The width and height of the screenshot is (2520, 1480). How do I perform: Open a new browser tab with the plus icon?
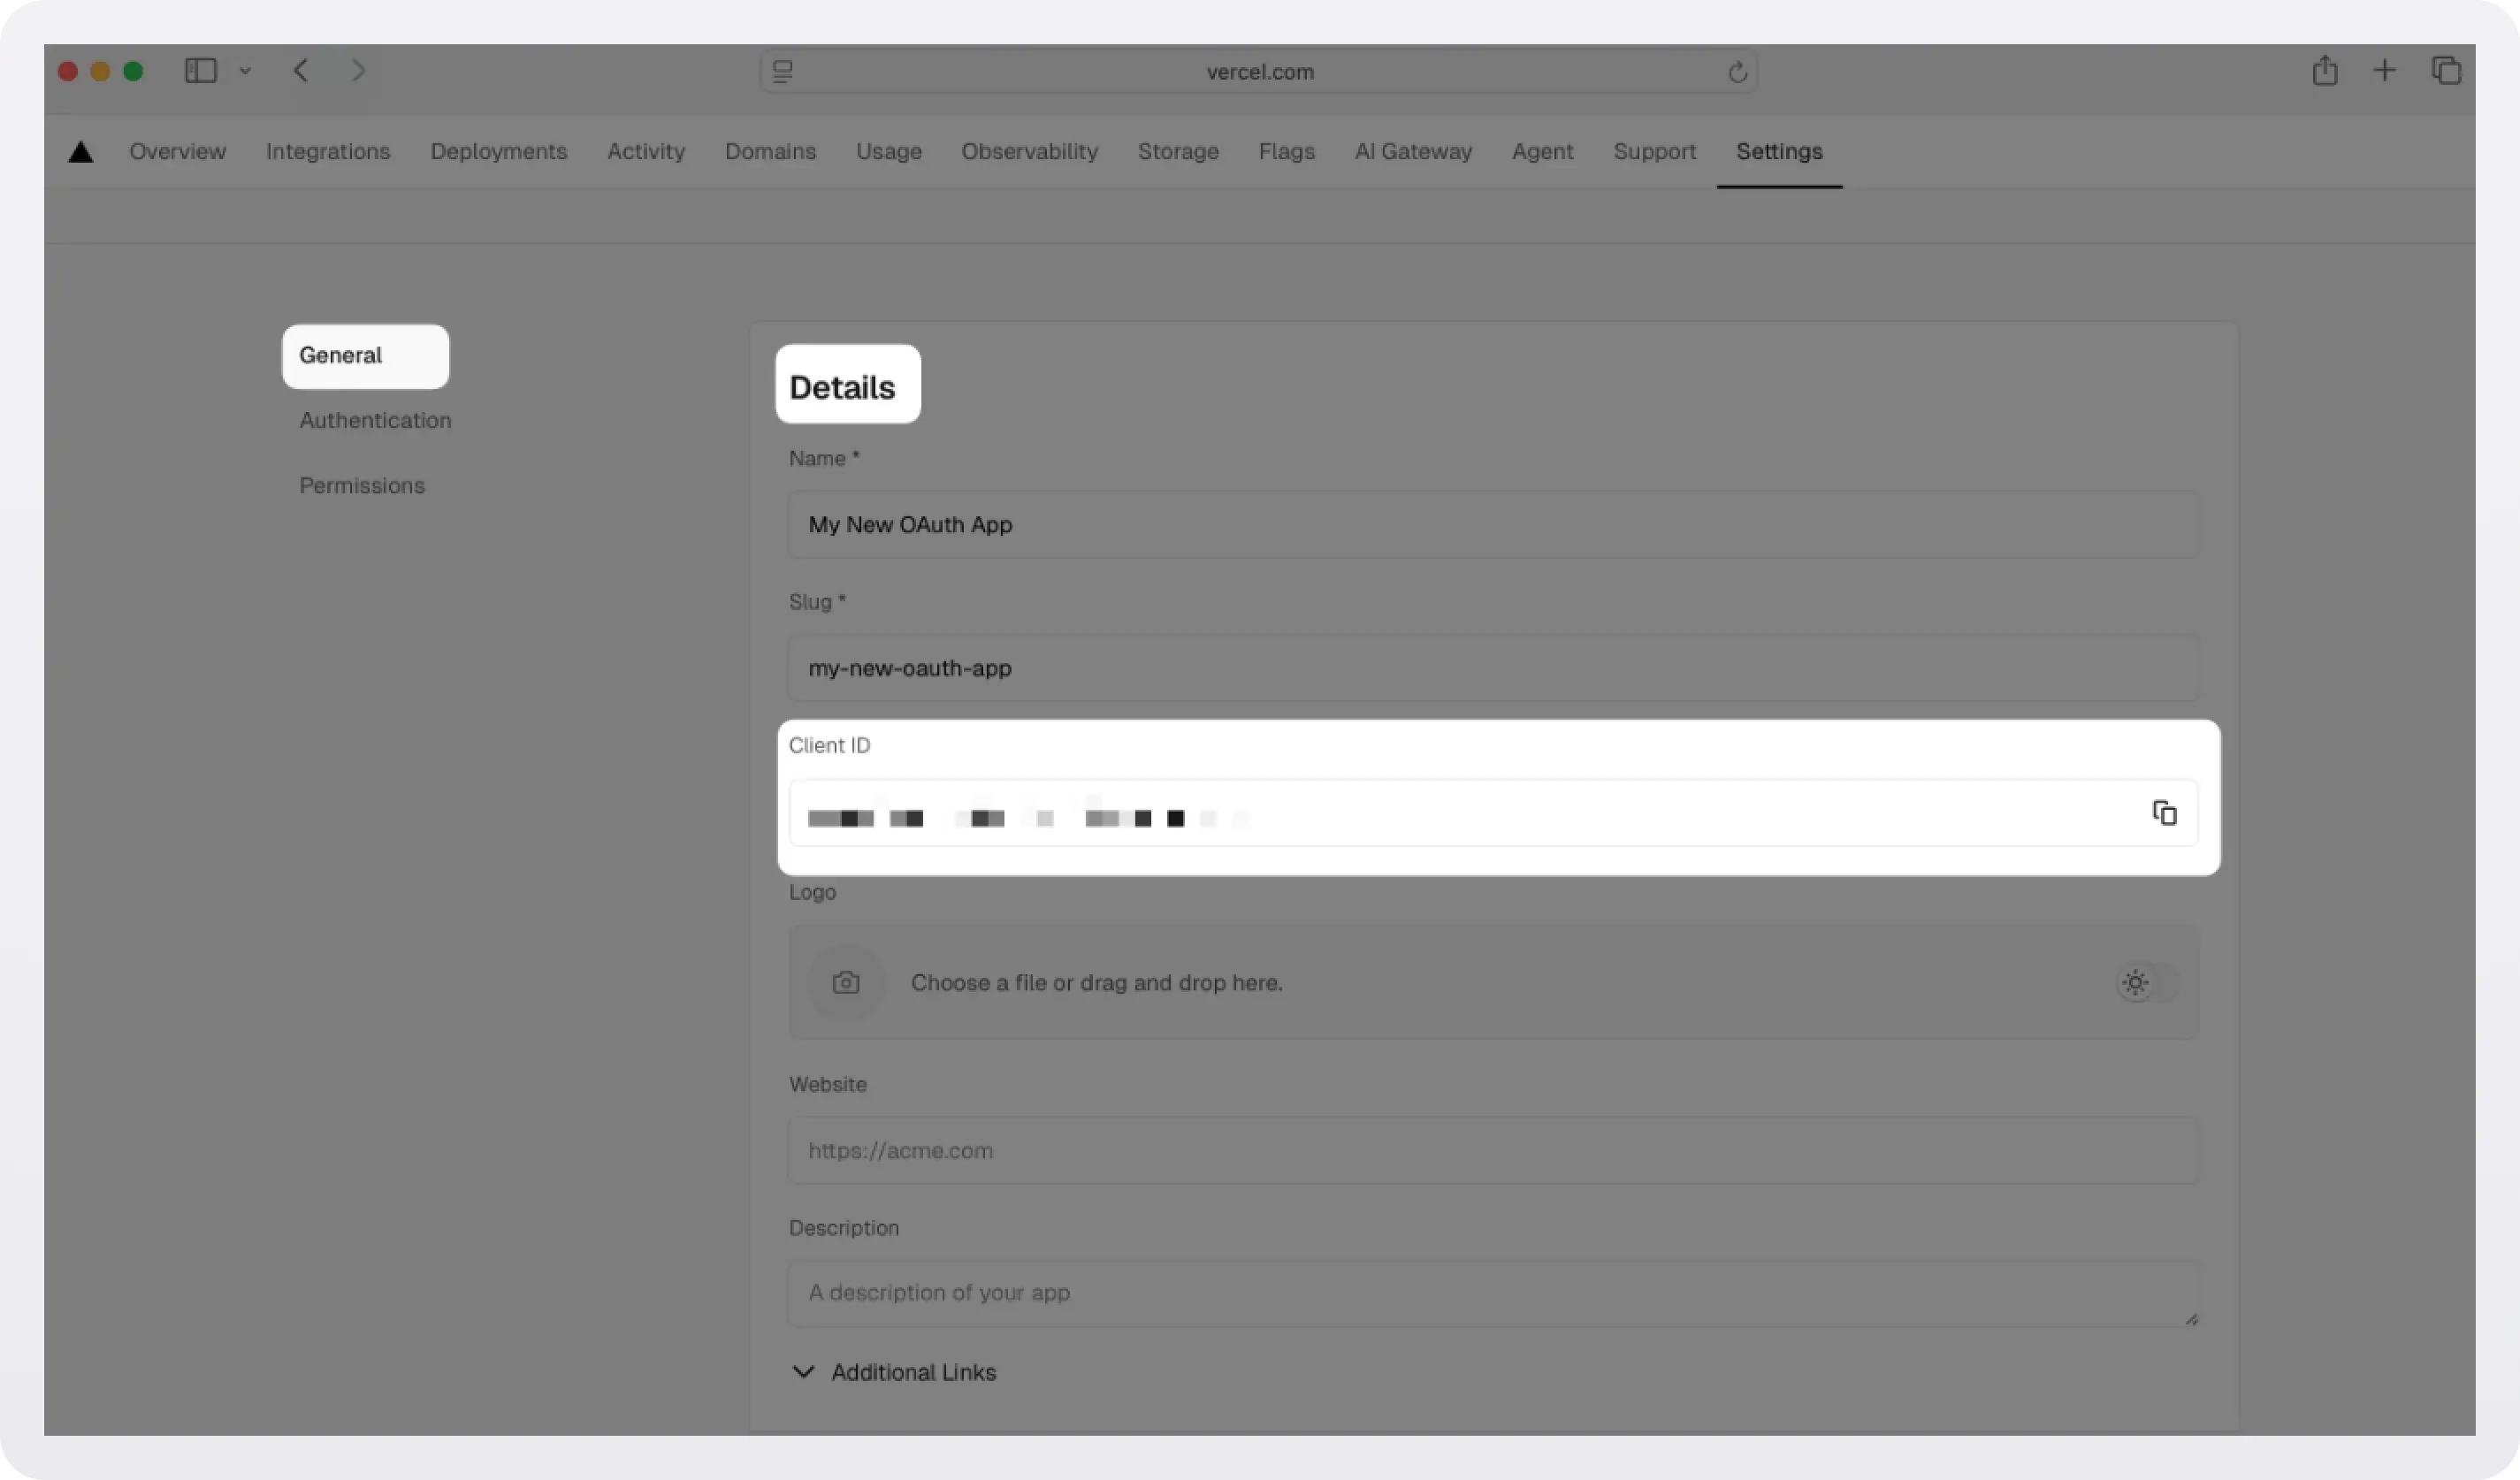click(2384, 70)
